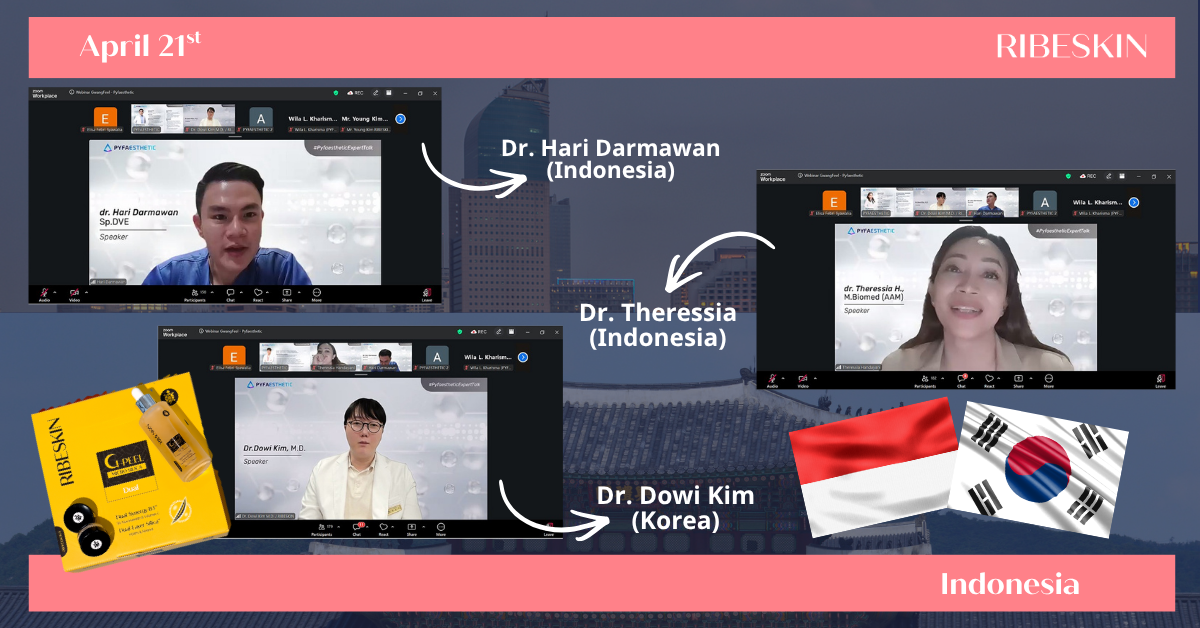Click Share screen icon in Hari Darmawan's window
Viewport: 1200px width, 628px height.
coord(287,293)
